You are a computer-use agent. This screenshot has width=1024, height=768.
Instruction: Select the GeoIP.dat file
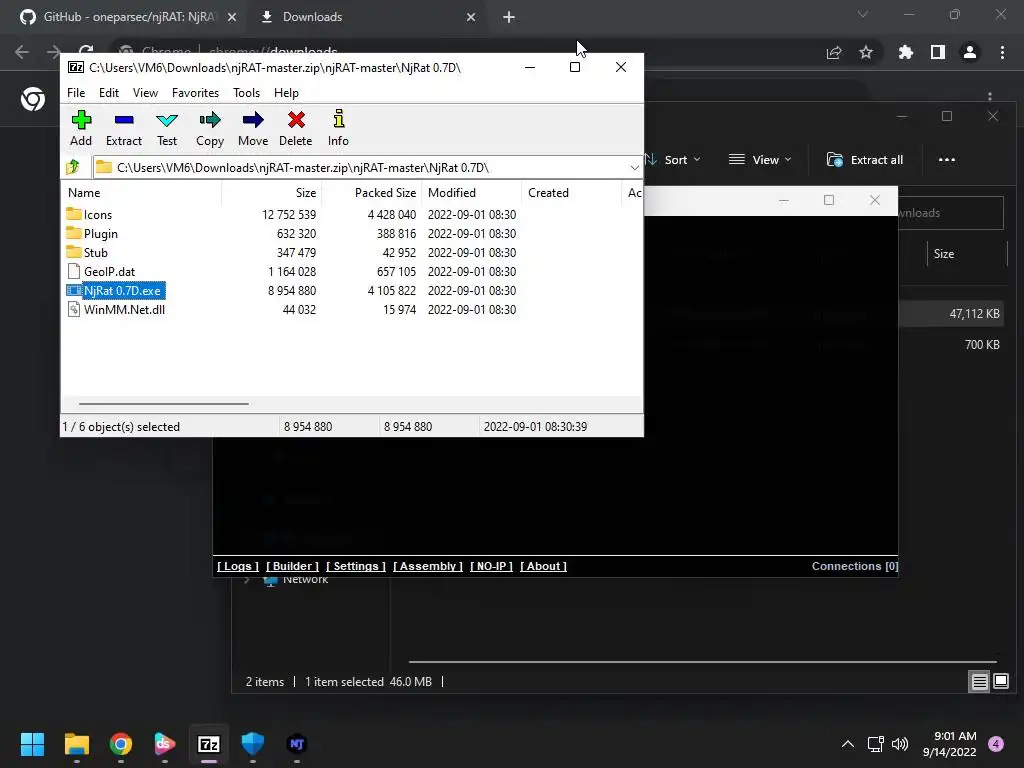point(109,272)
